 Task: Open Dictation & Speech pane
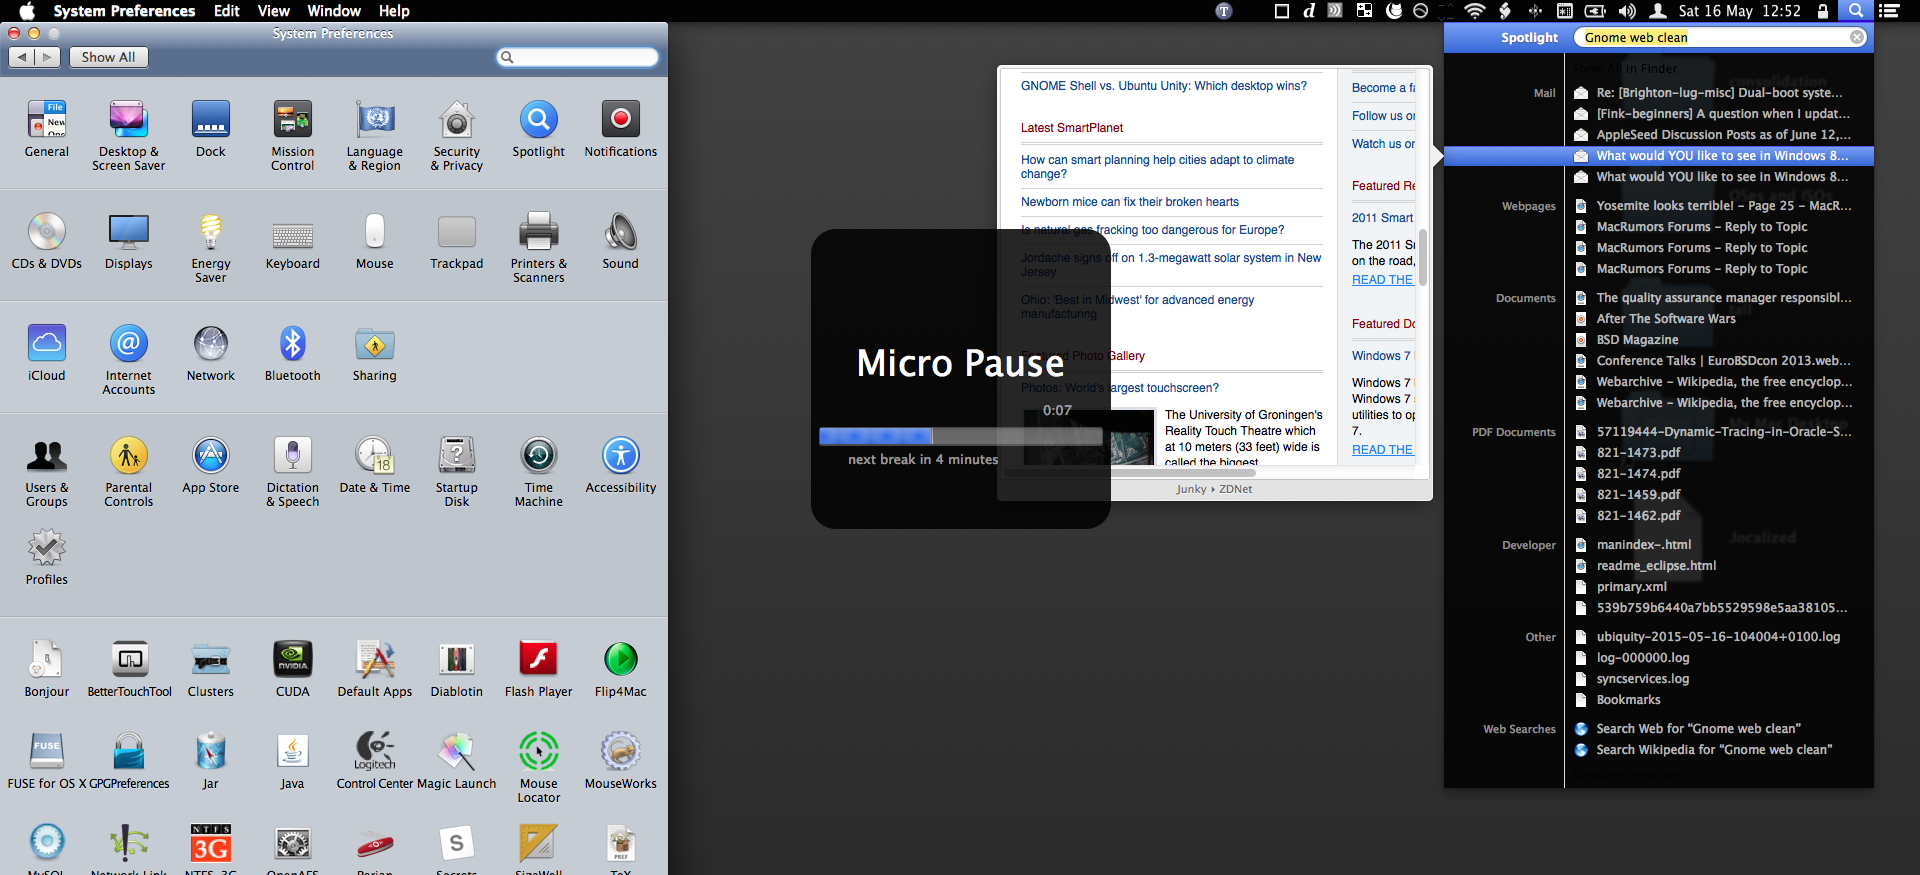pyautogui.click(x=293, y=472)
